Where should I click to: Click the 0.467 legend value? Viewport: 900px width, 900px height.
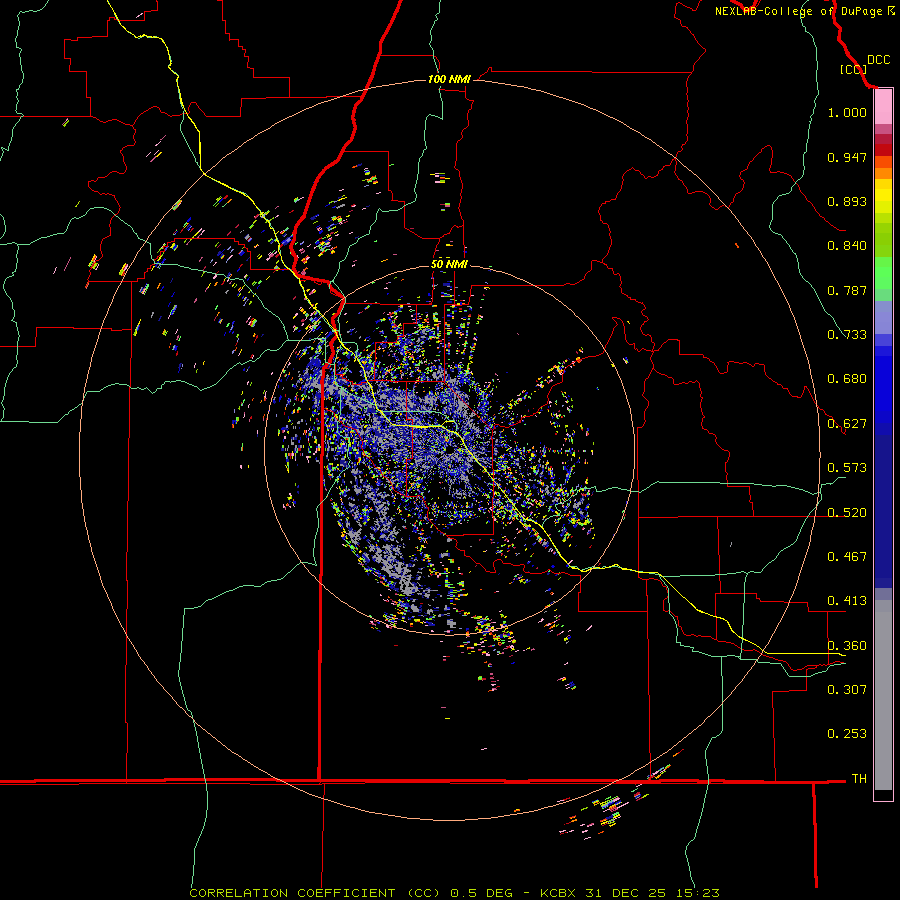pos(847,557)
